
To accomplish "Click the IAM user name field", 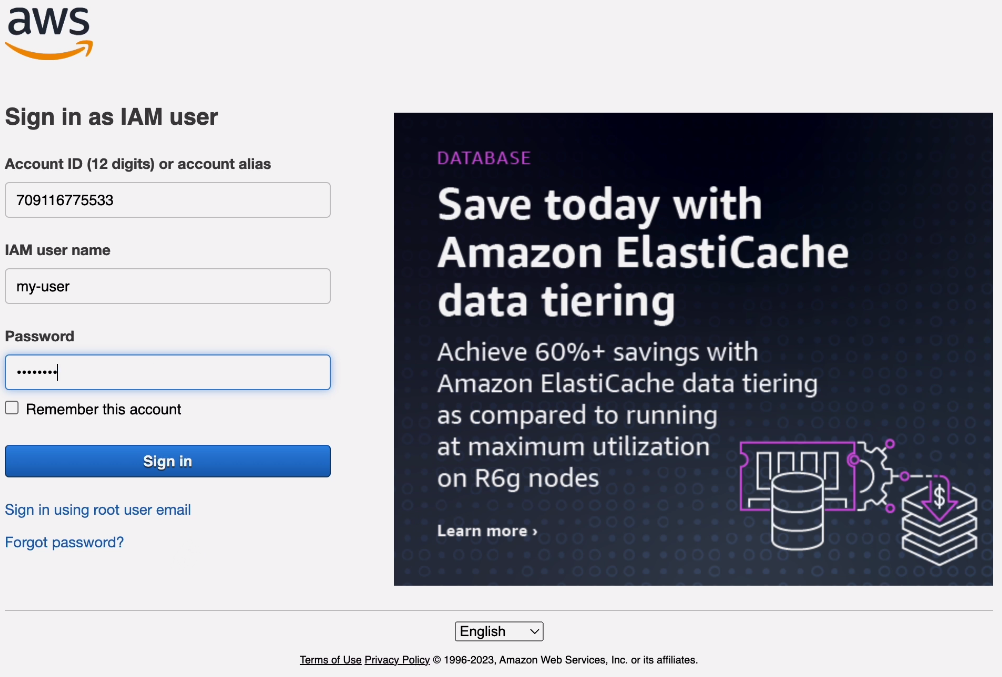I will click(167, 286).
